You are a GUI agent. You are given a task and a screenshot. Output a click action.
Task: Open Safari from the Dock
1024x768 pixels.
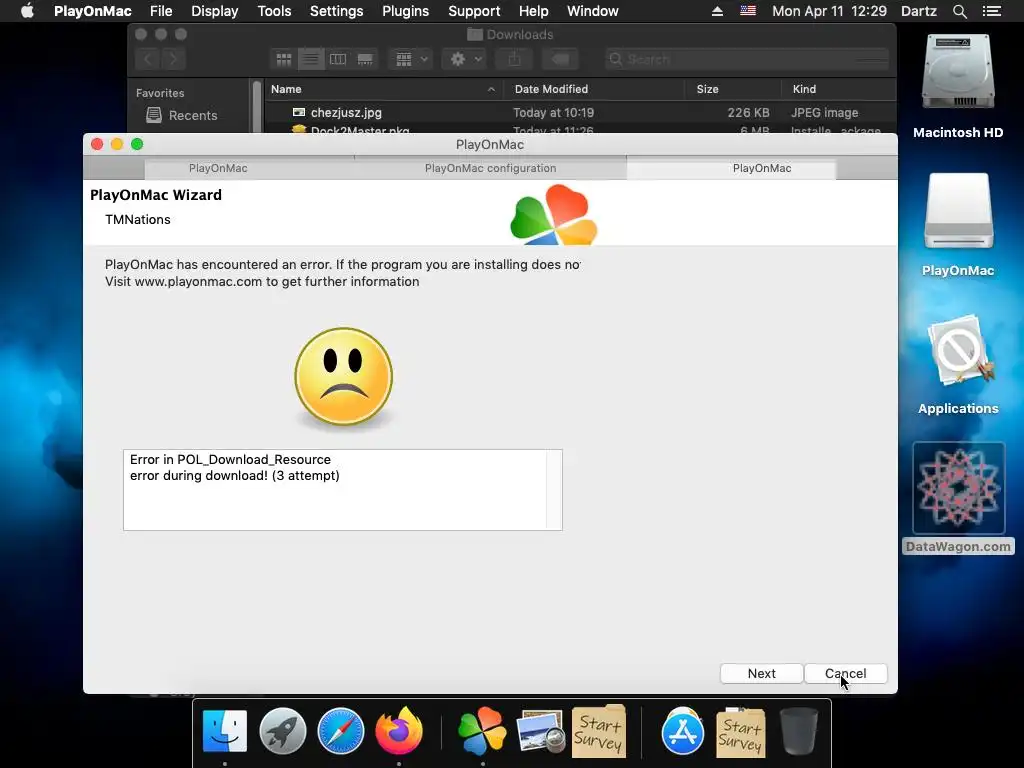340,731
